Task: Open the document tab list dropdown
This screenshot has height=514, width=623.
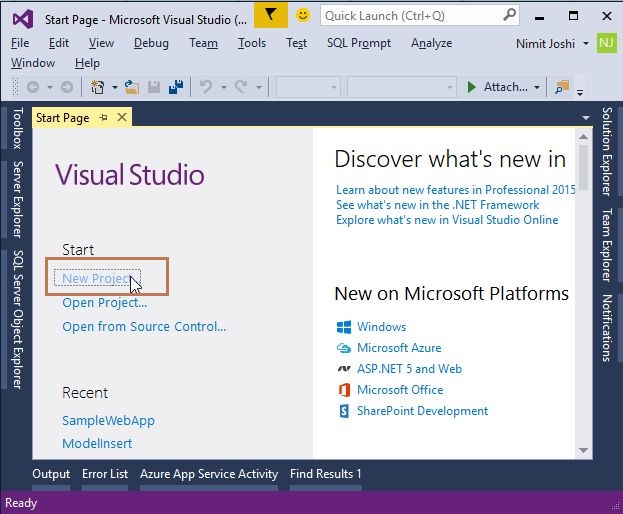Action: 586,118
